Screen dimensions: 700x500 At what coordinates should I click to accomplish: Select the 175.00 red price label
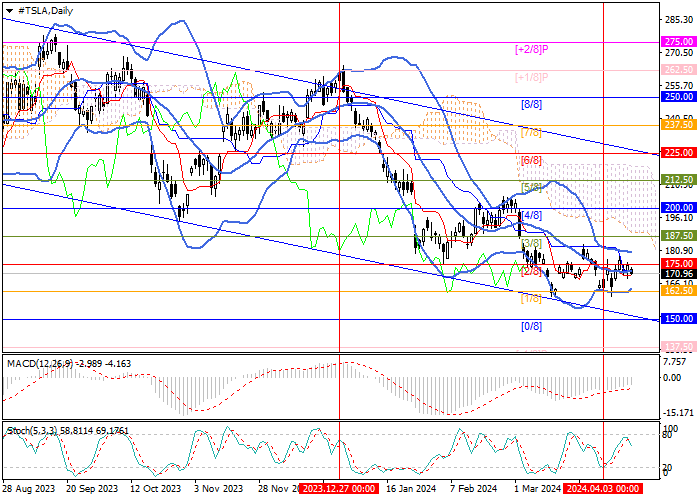pyautogui.click(x=679, y=263)
